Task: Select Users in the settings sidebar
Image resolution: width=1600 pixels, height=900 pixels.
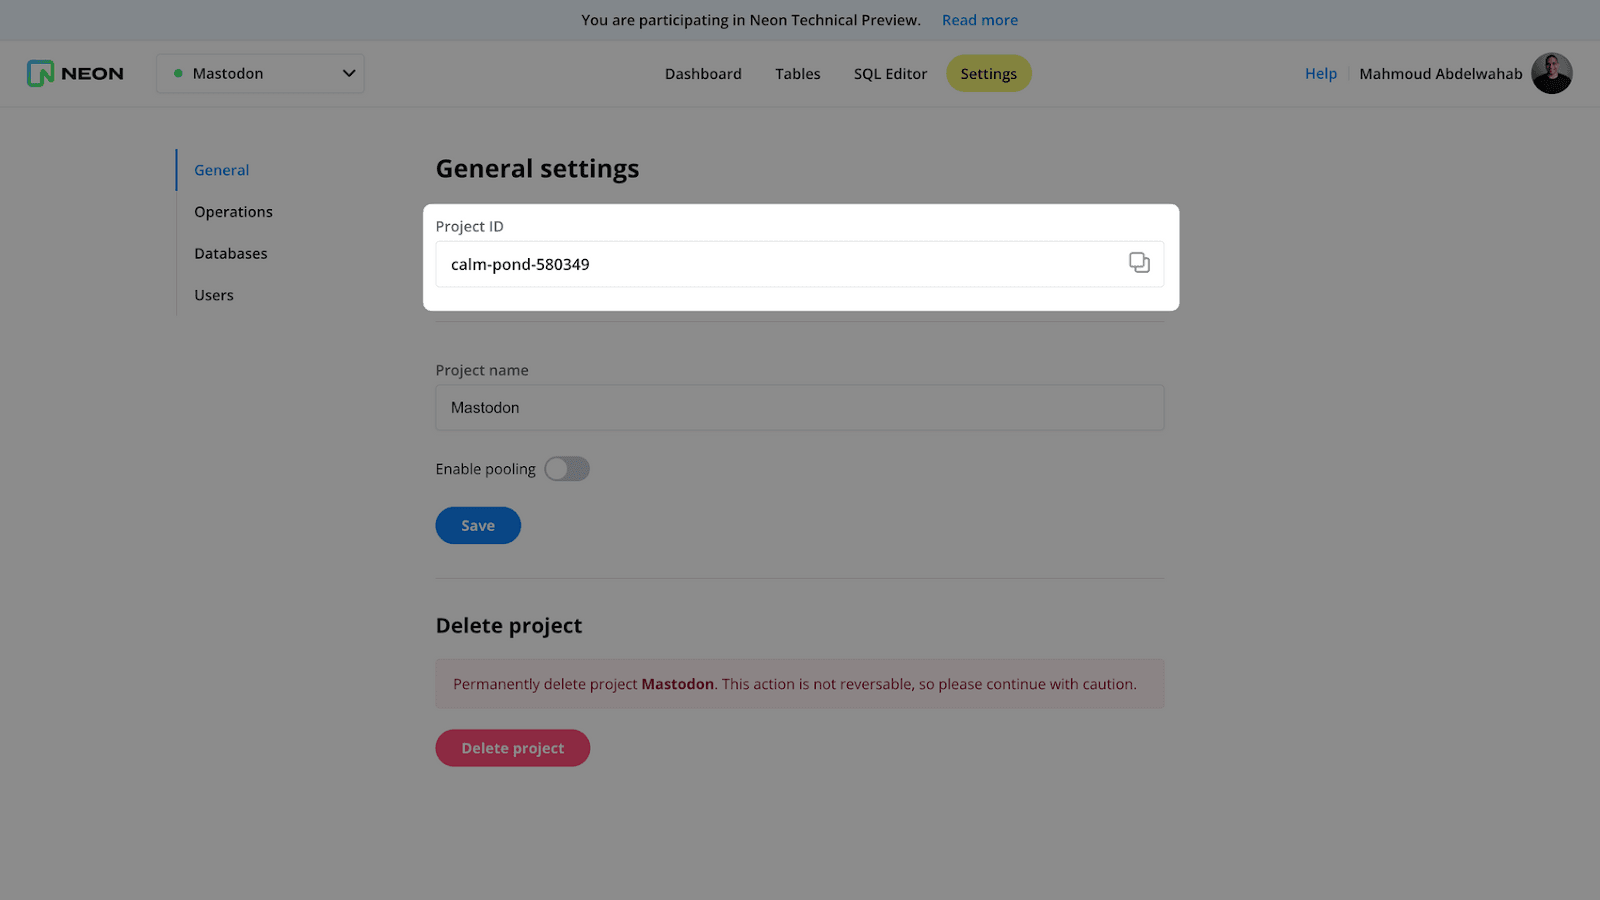Action: pos(214,295)
